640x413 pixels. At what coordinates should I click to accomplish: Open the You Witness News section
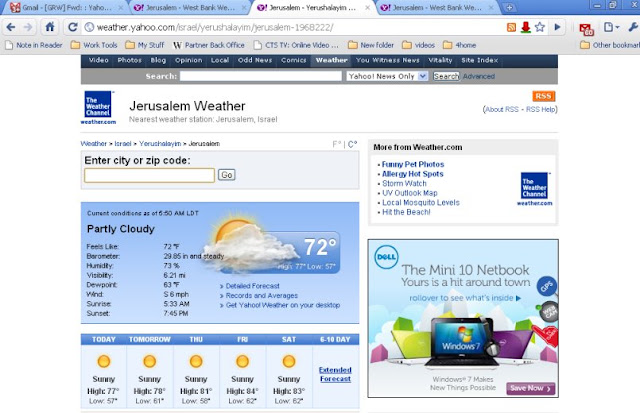click(387, 60)
